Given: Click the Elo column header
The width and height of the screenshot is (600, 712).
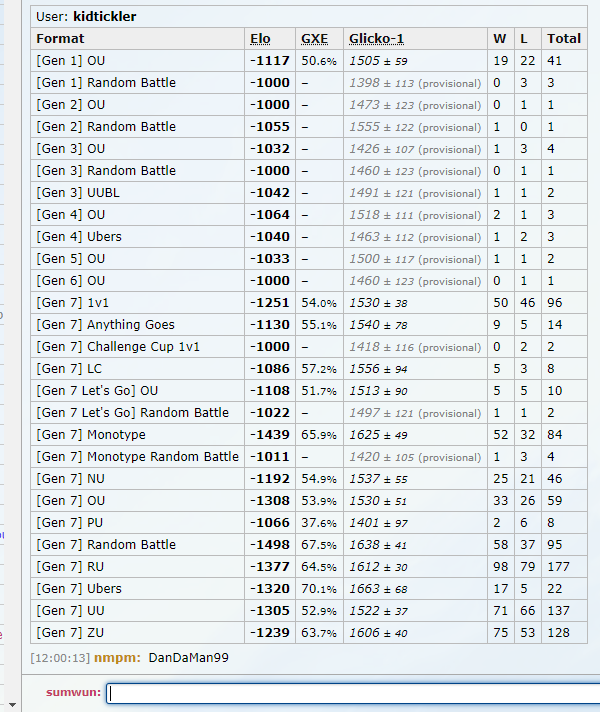Looking at the screenshot, I should 260,39.
